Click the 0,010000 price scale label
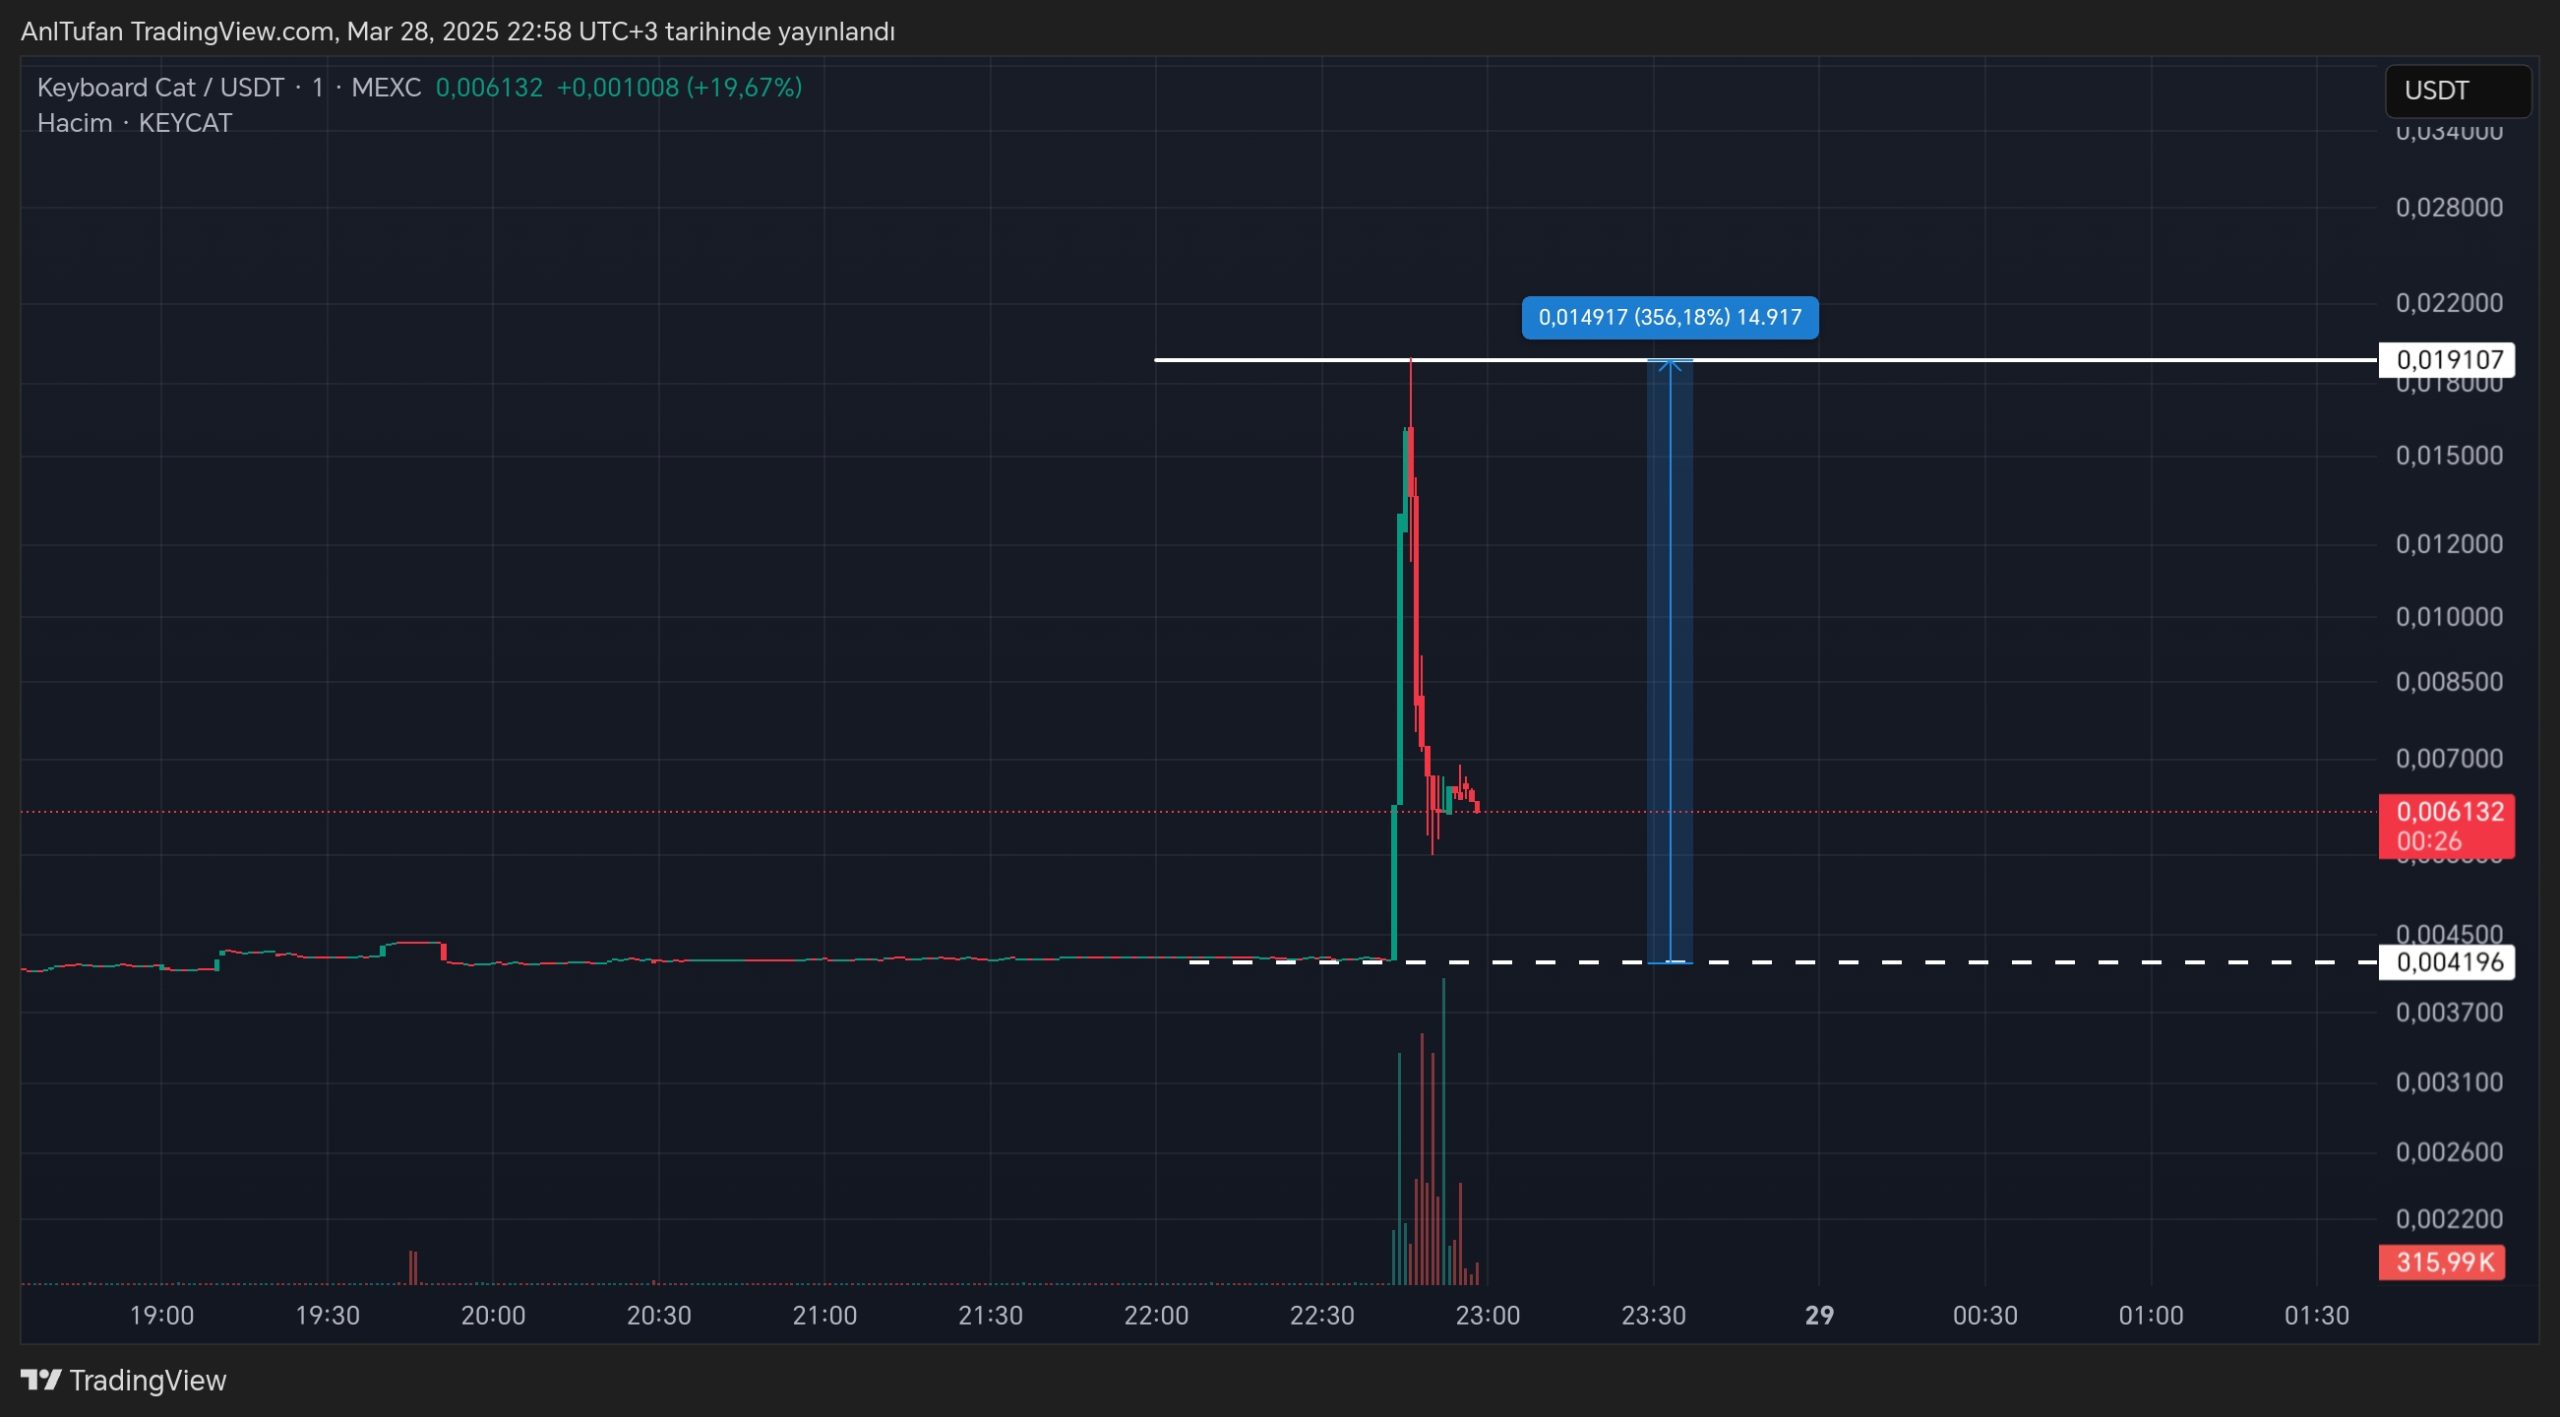The height and width of the screenshot is (1417, 2560). 2448,617
